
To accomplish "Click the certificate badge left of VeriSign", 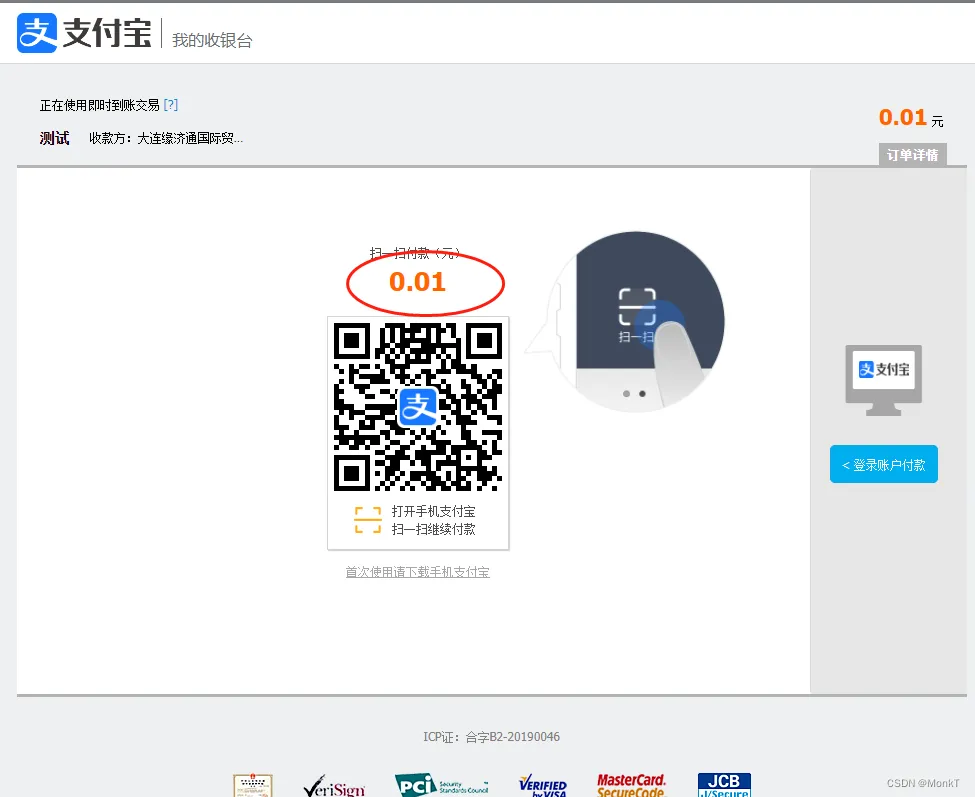I will click(x=252, y=785).
